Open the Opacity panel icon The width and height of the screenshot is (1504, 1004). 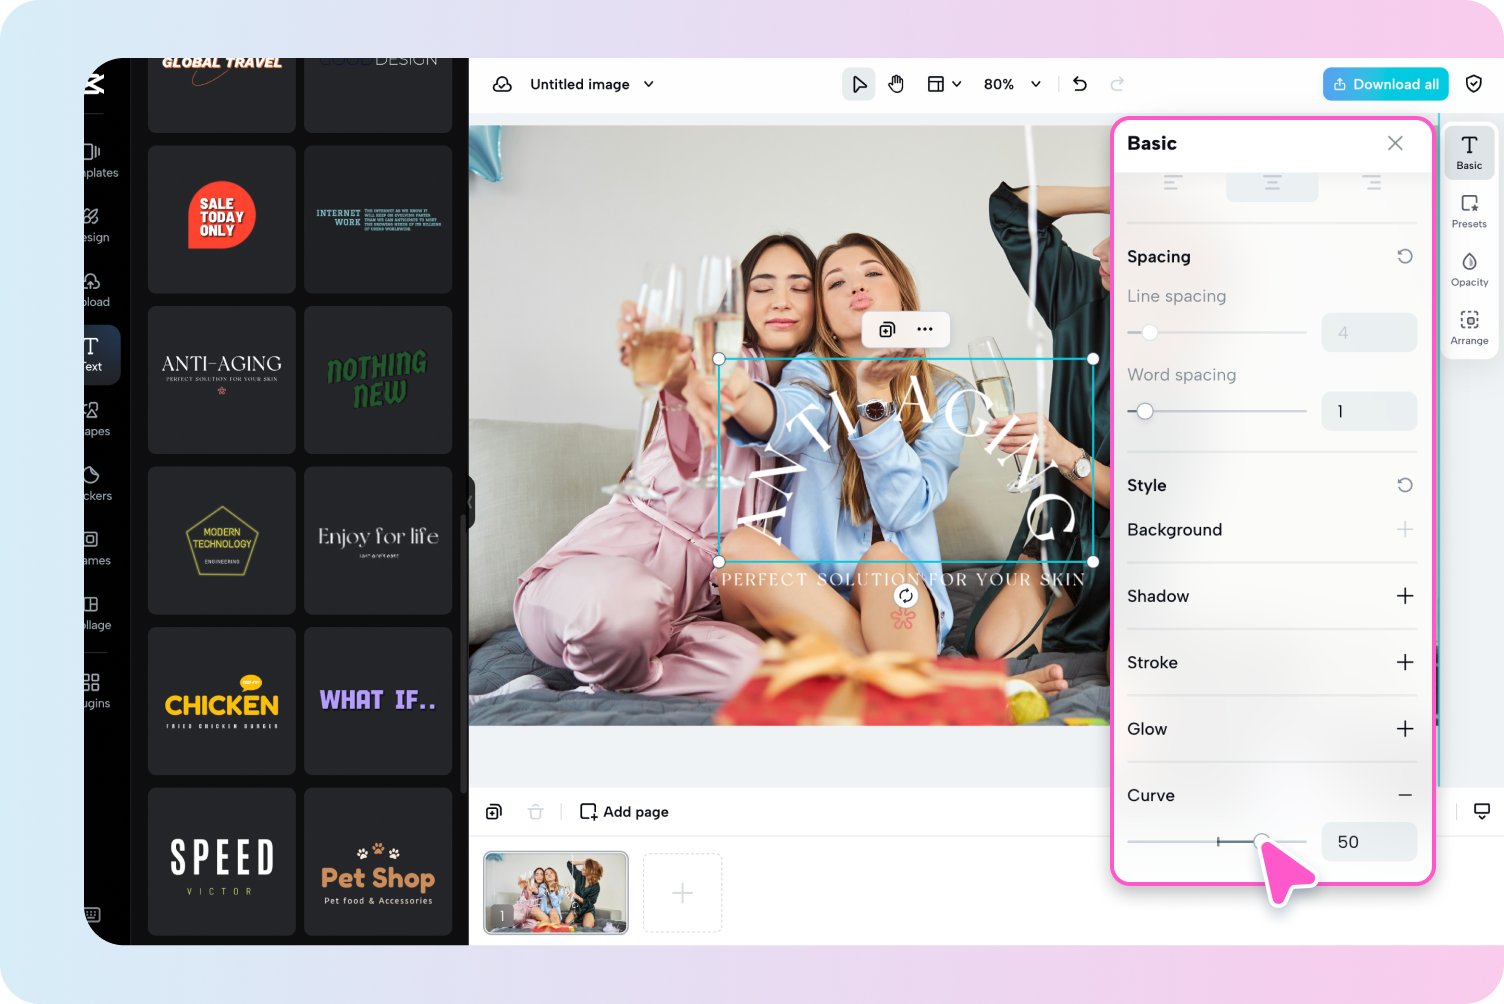(1469, 268)
